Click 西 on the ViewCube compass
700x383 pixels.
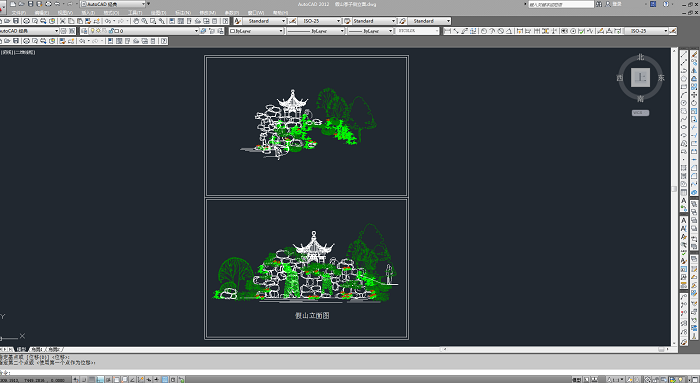620,78
